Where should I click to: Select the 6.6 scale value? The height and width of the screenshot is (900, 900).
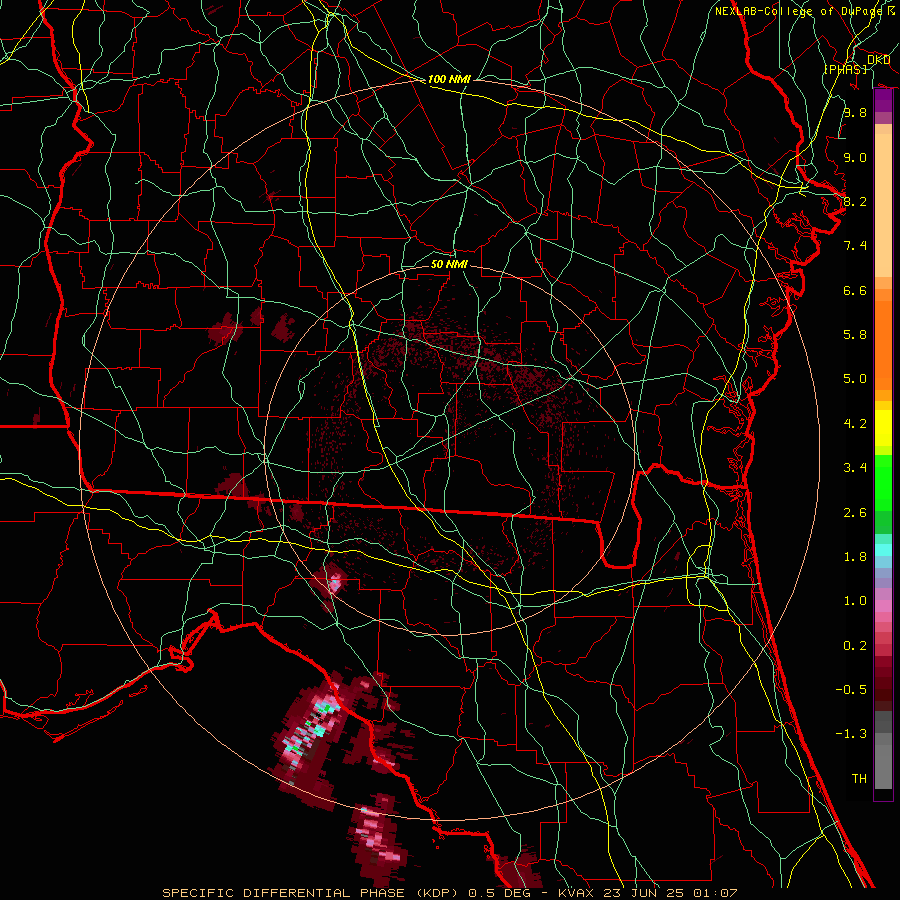coord(855,290)
